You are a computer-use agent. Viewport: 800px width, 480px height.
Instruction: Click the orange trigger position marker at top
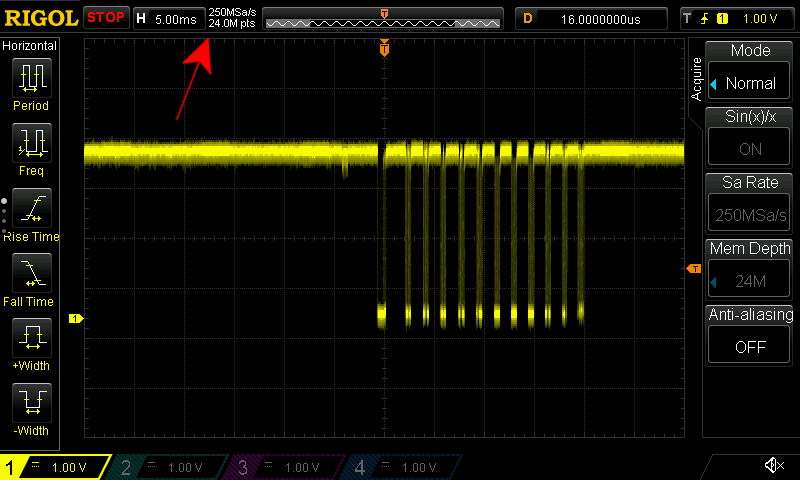(384, 48)
